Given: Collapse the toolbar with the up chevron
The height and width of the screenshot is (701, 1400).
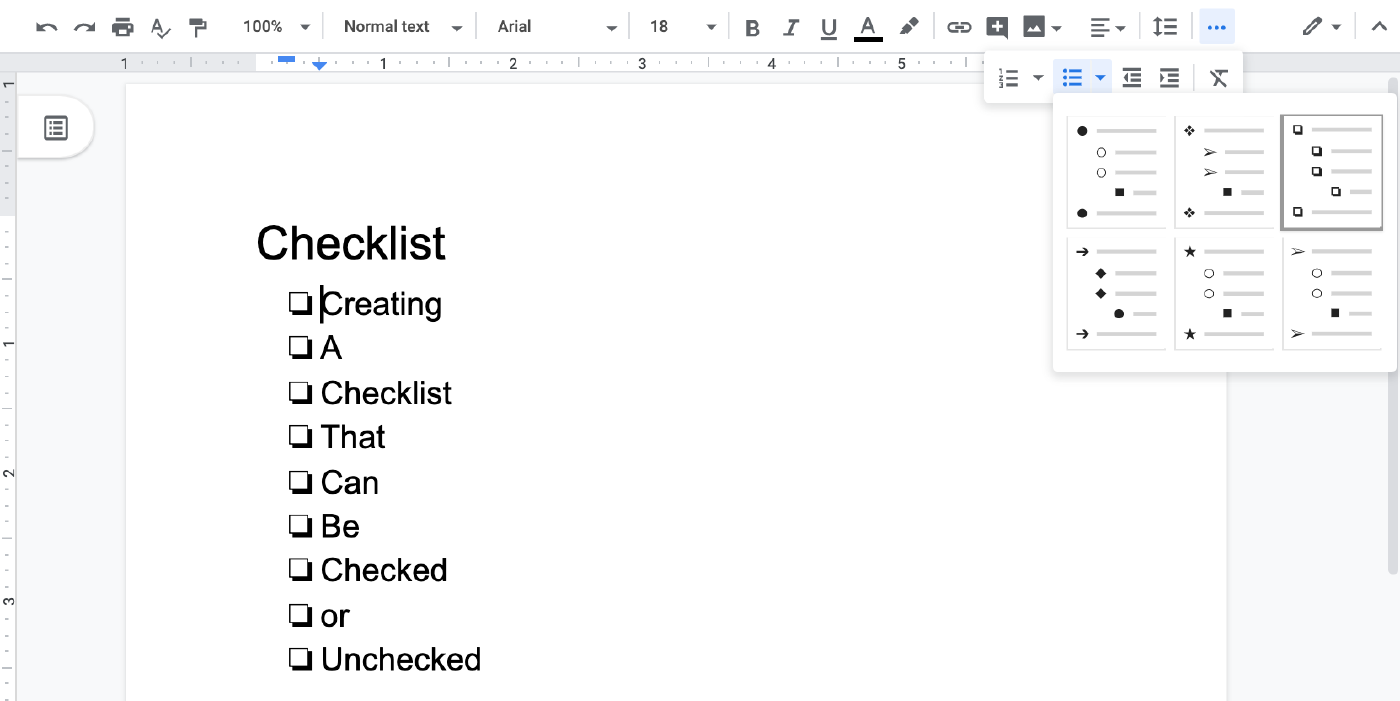Looking at the screenshot, I should [1379, 27].
